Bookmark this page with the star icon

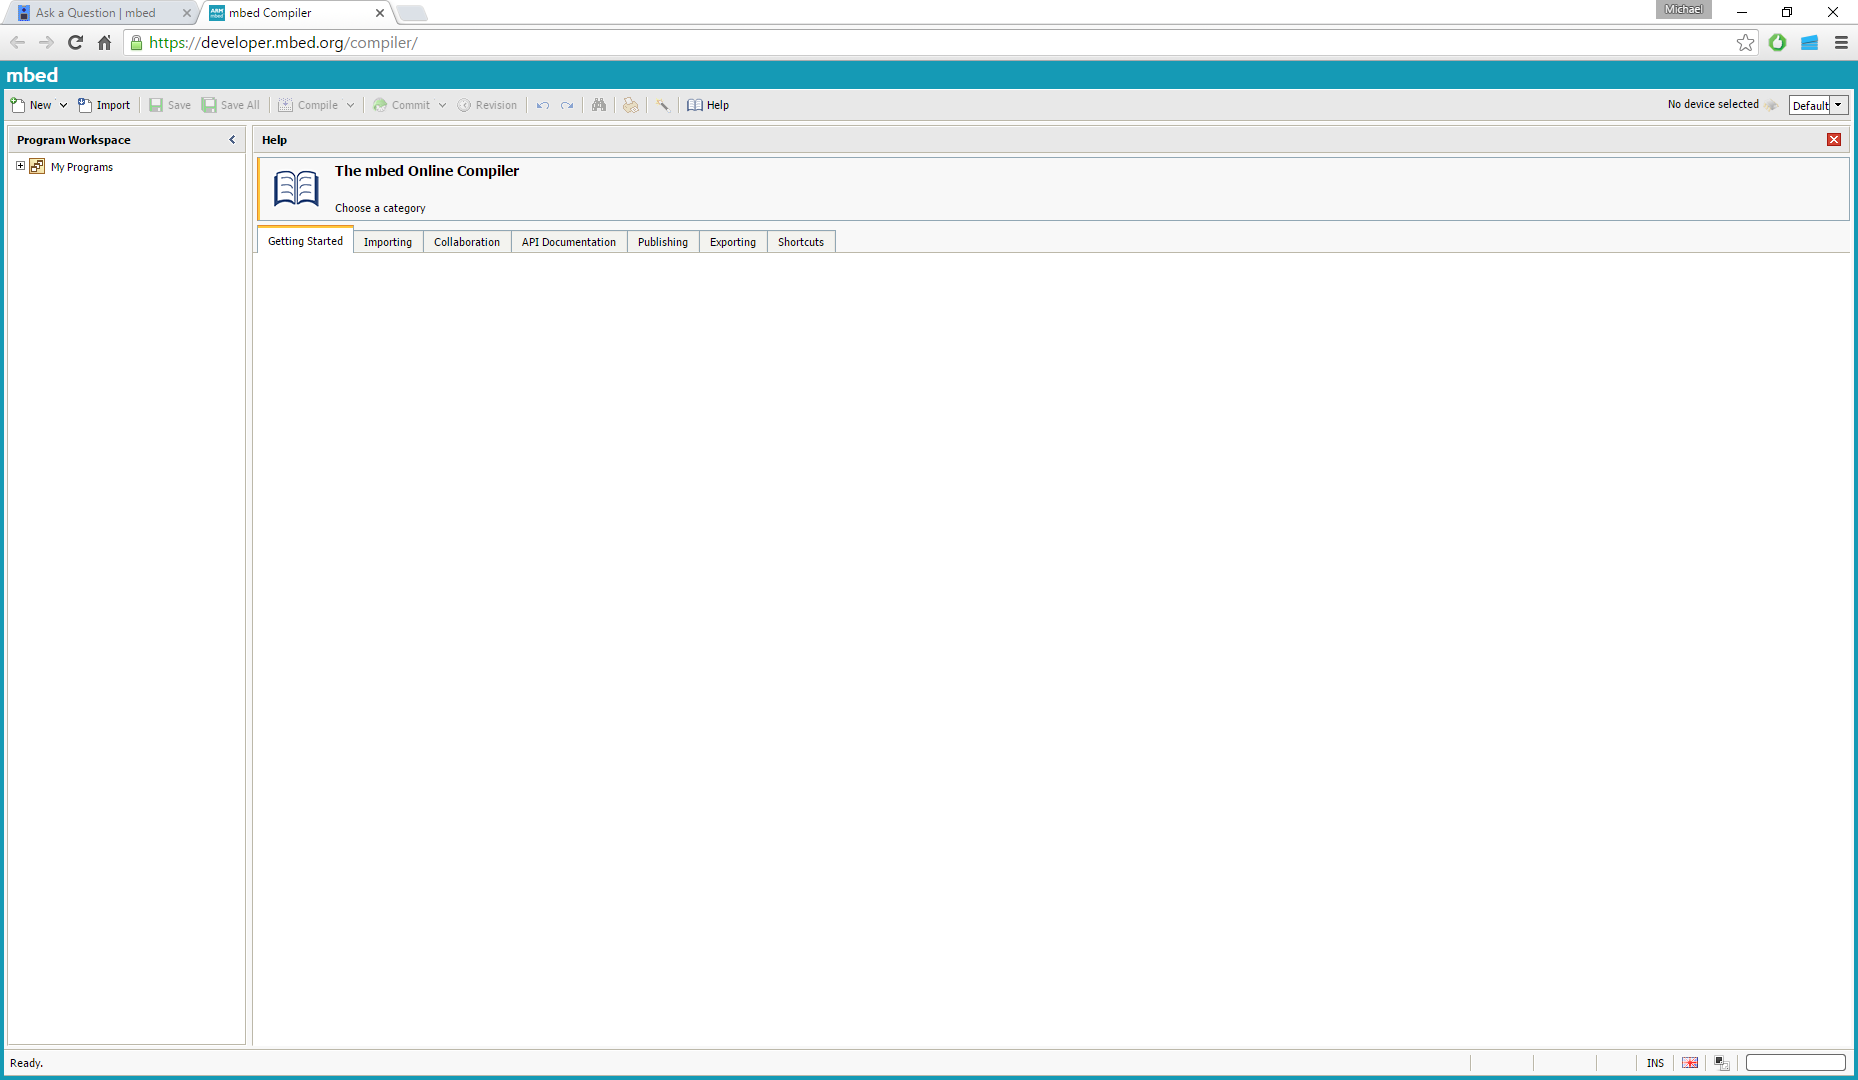(x=1745, y=42)
